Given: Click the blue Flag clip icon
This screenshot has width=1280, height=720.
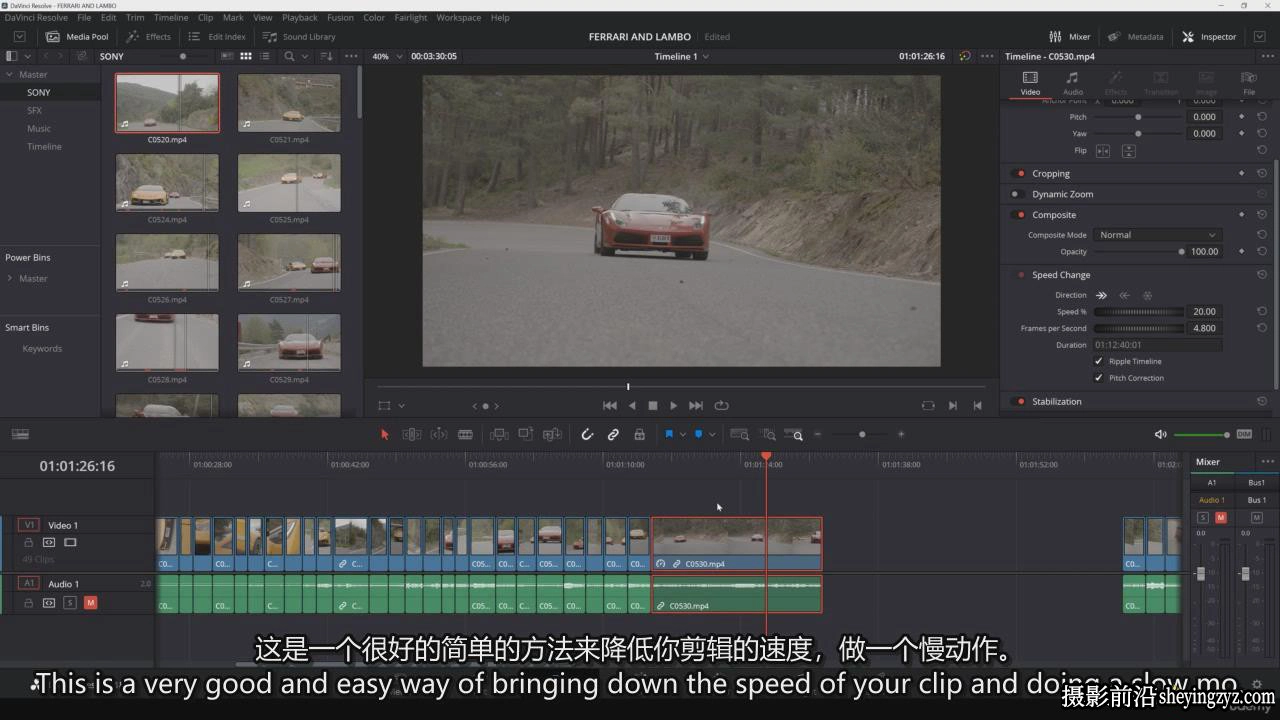Looking at the screenshot, I should coord(669,434).
